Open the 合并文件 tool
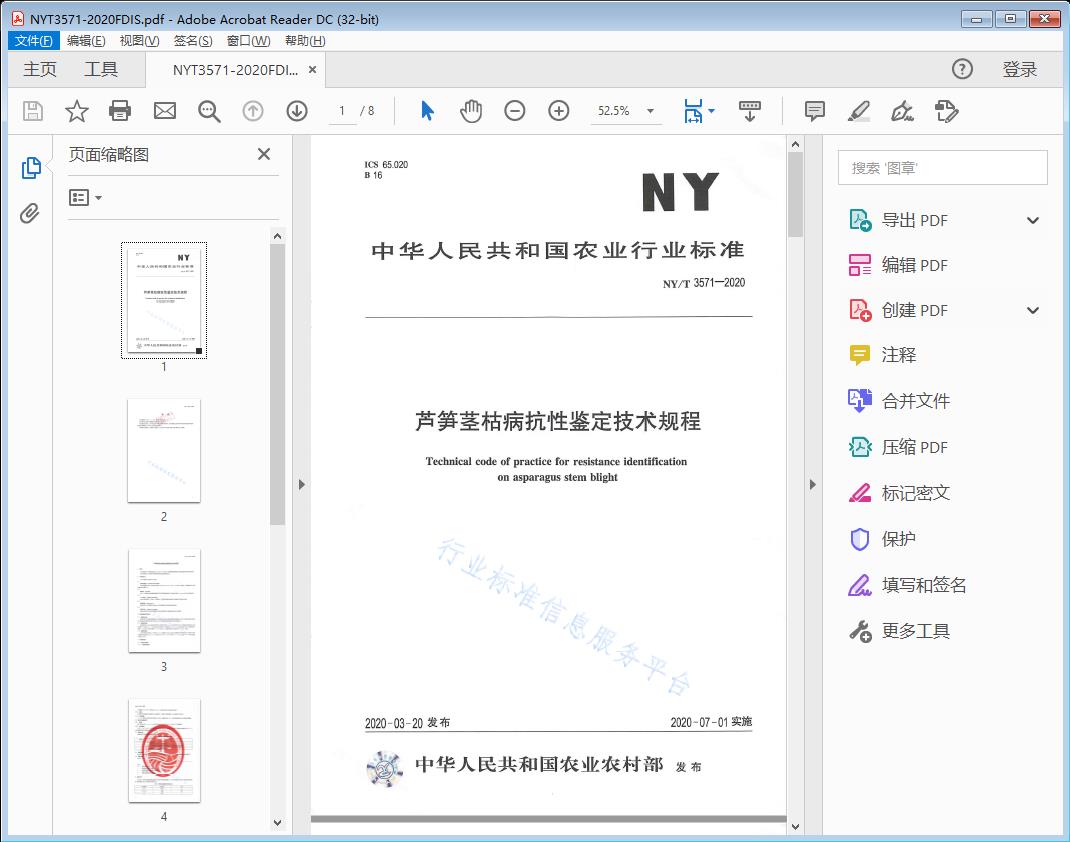The width and height of the screenshot is (1070, 842). 915,401
